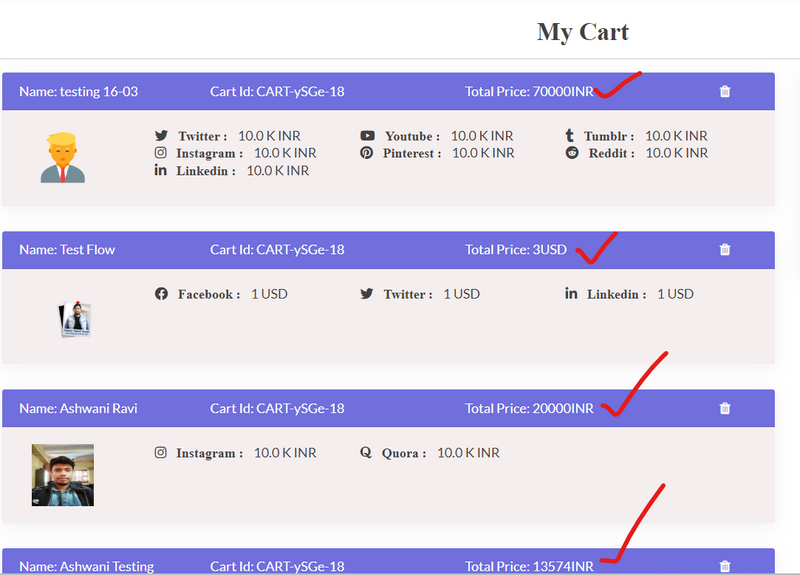
Task: Select Total Price 70000INR text
Action: [529, 92]
